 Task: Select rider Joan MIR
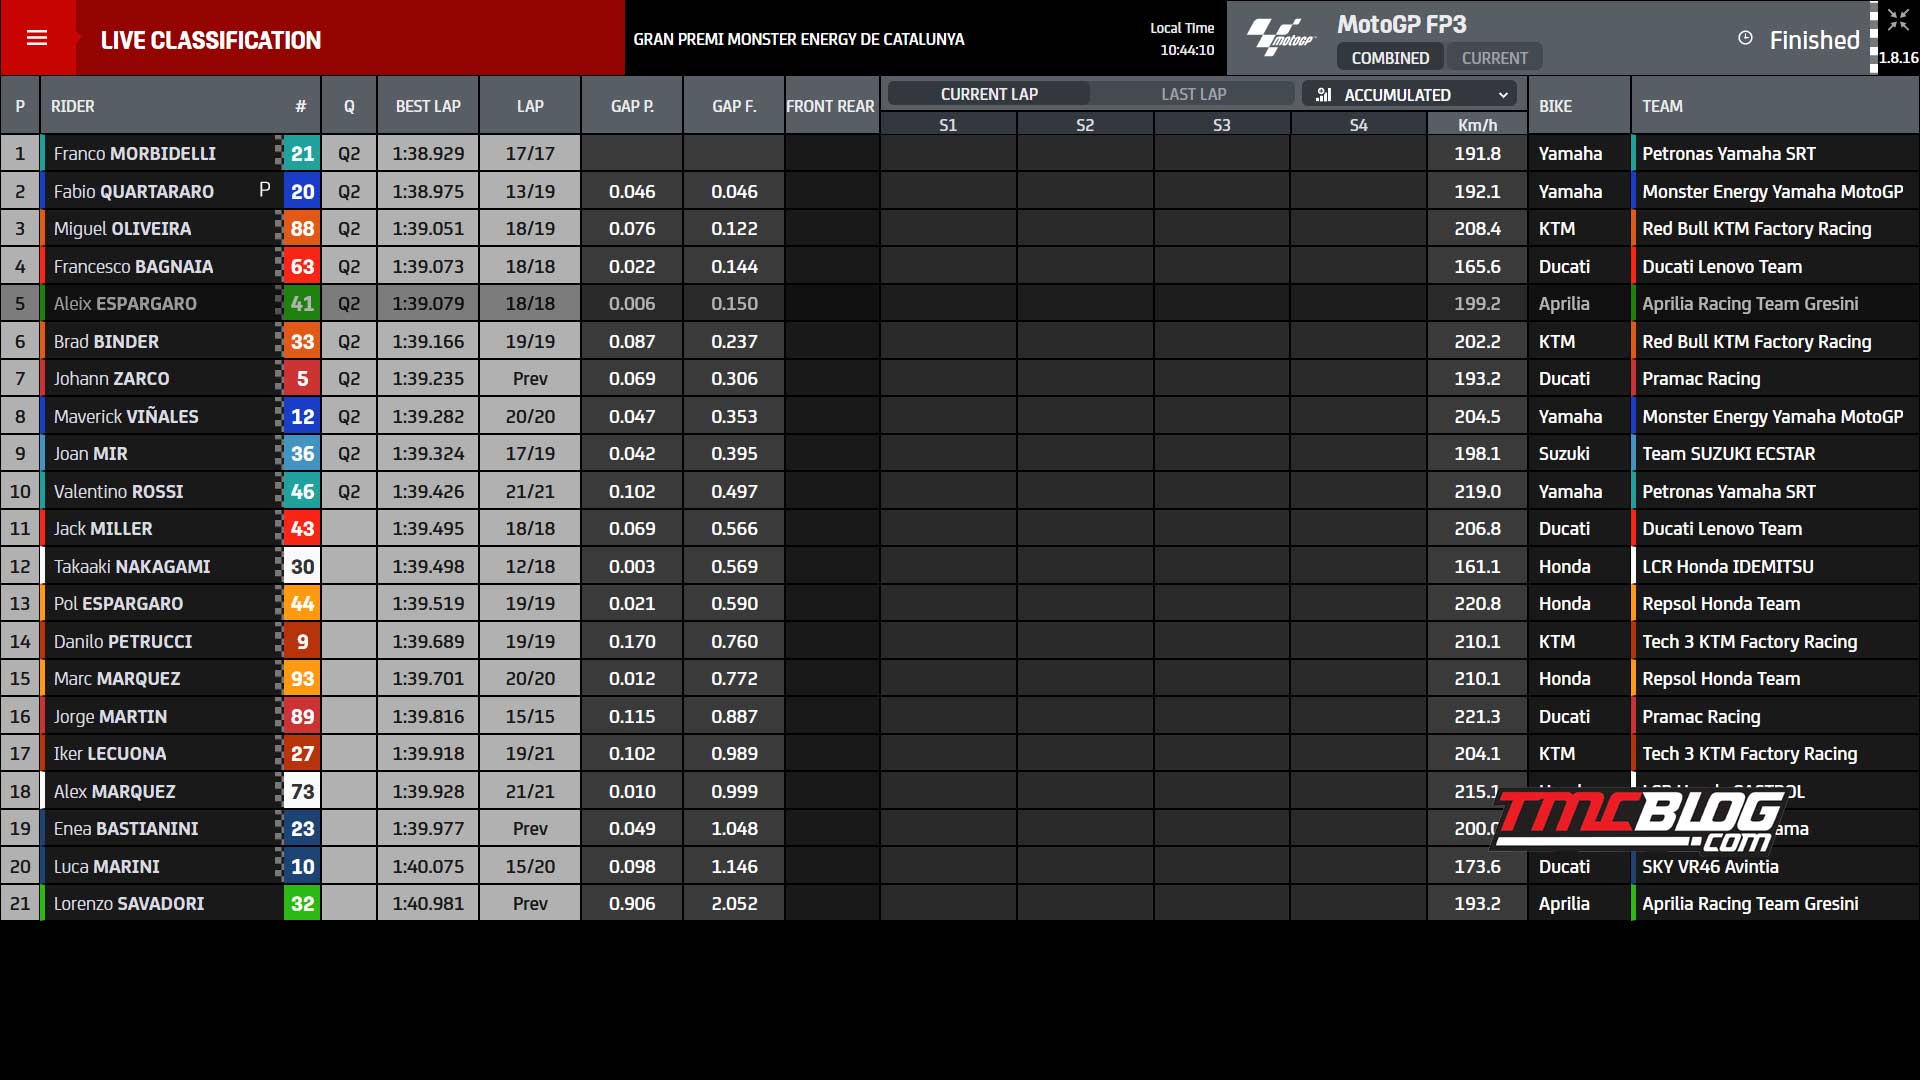click(x=90, y=454)
